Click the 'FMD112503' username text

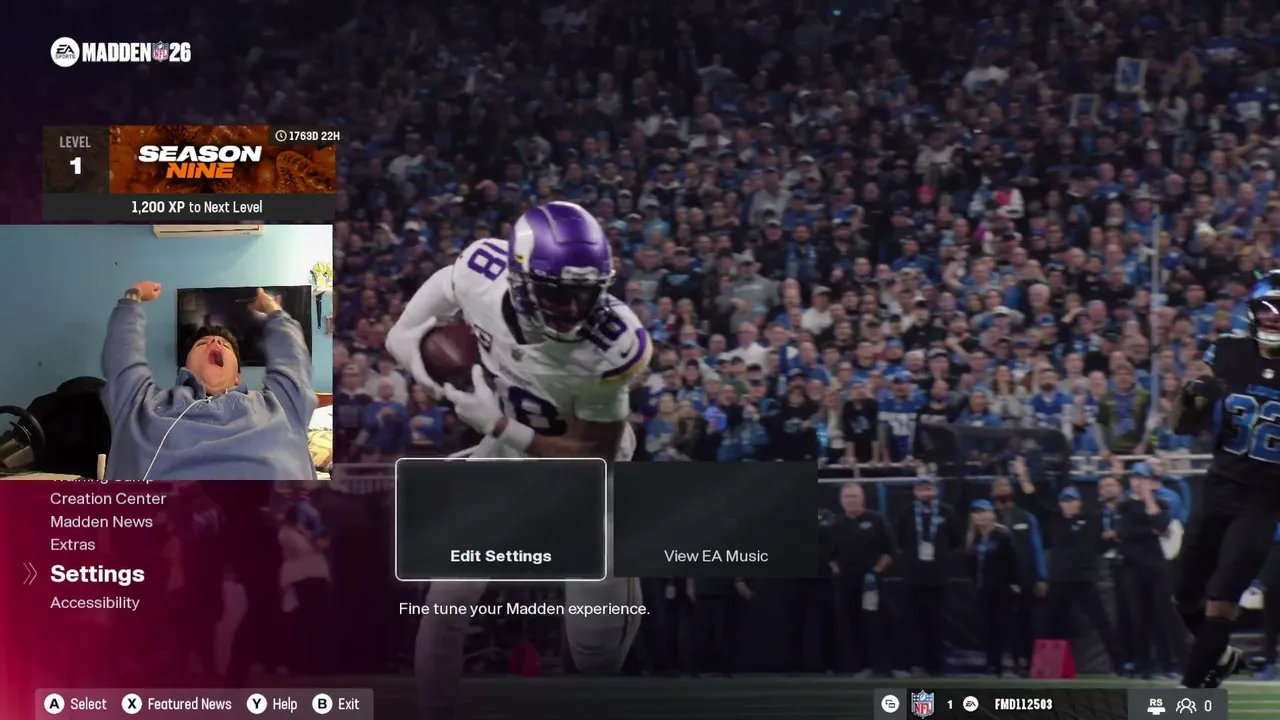tap(1023, 705)
